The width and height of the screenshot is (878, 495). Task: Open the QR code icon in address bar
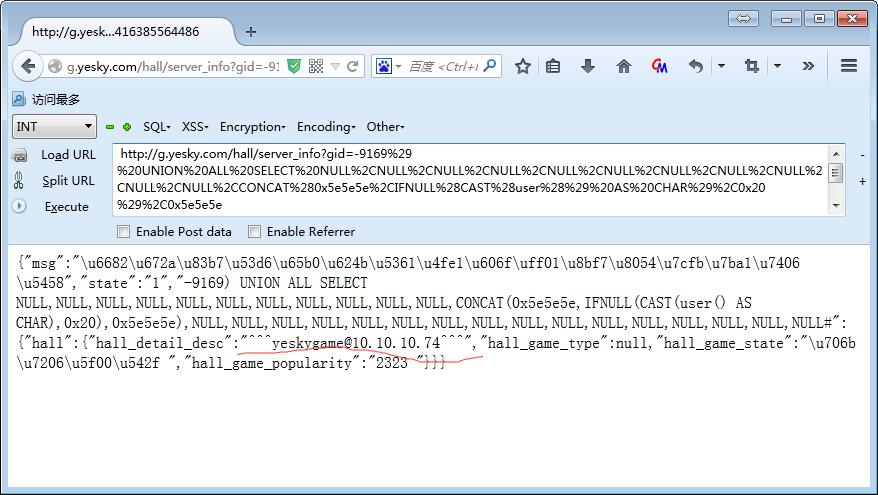[x=316, y=67]
